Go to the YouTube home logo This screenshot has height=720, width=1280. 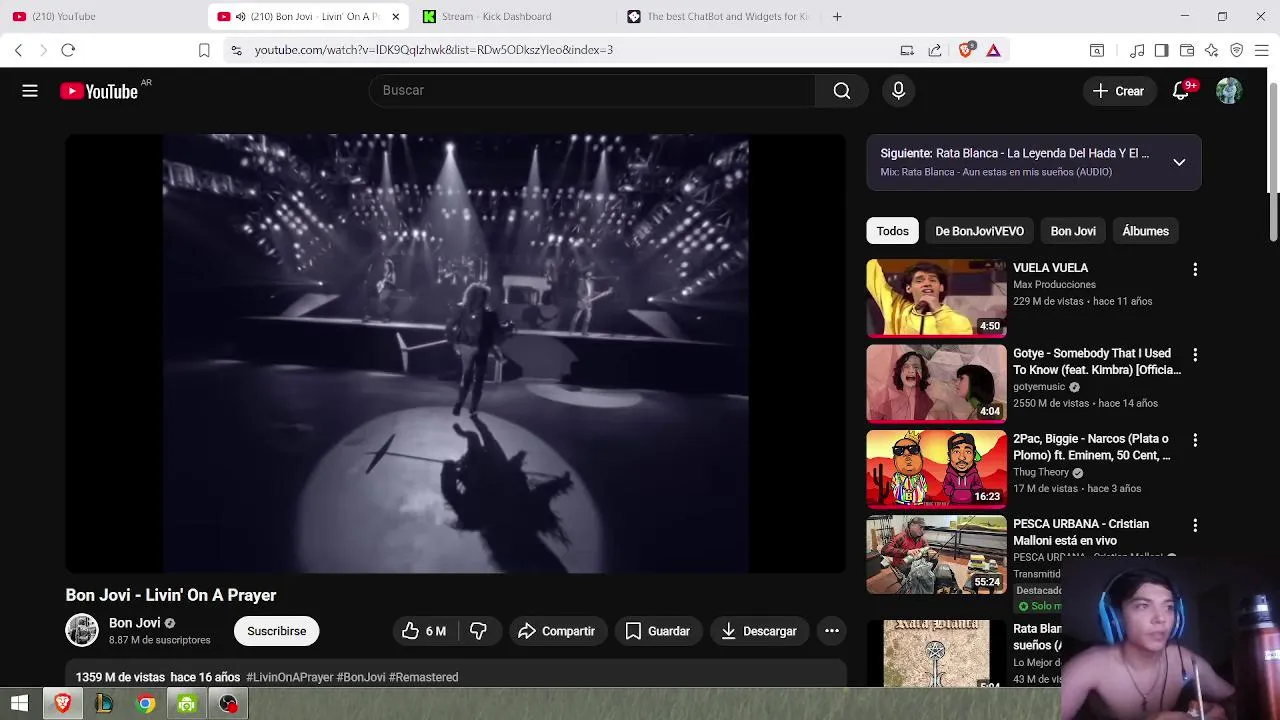click(x=99, y=91)
